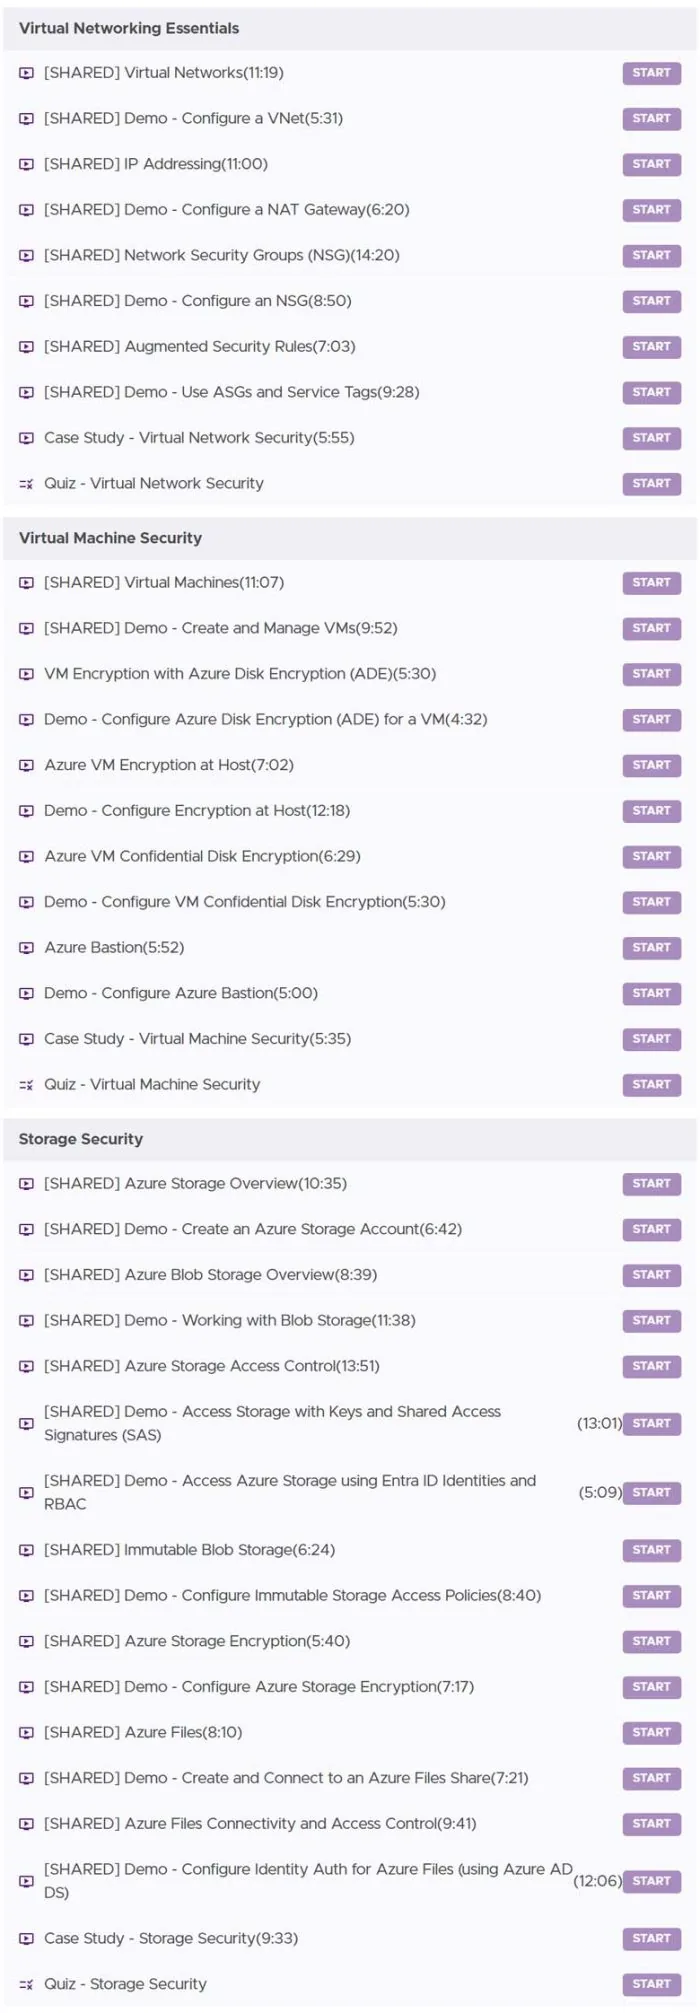Start Quiz - Storage Security
Screen dimensions: 700x2013
652,1984
